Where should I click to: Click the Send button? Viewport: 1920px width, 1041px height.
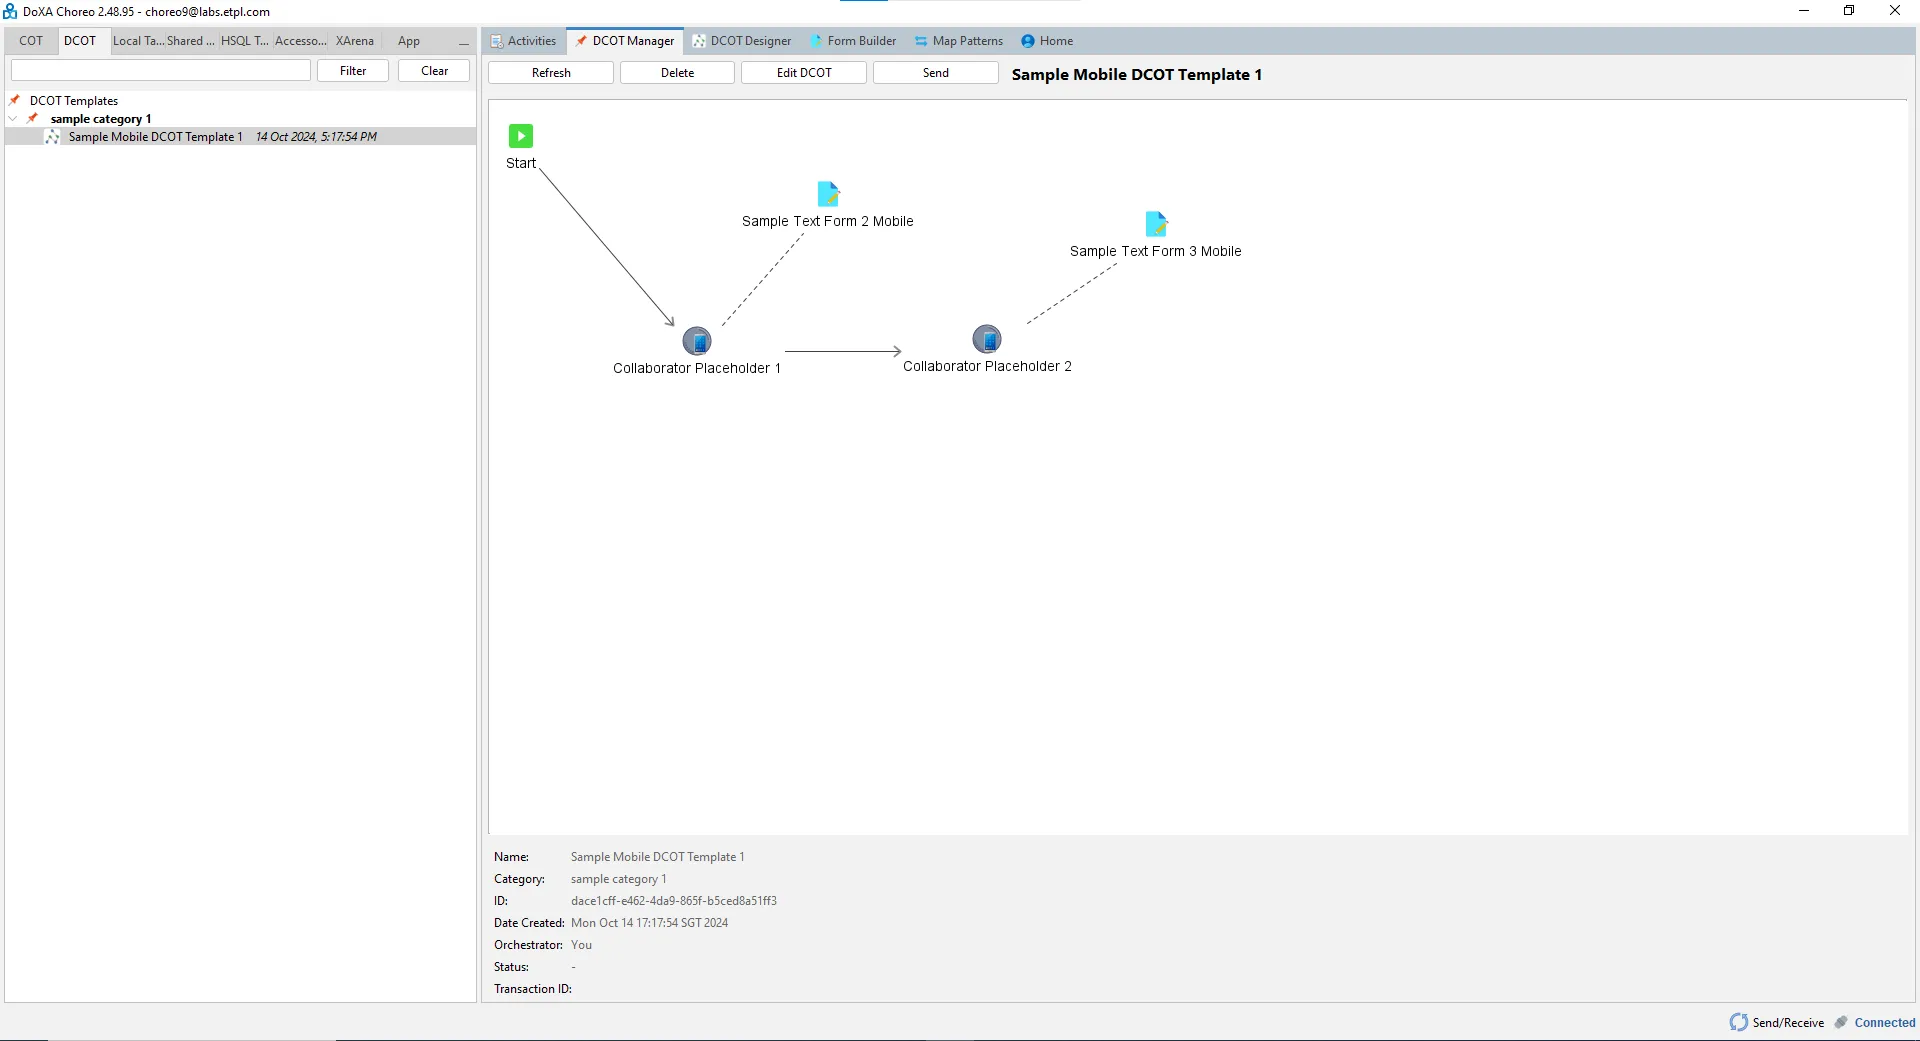pyautogui.click(x=935, y=73)
